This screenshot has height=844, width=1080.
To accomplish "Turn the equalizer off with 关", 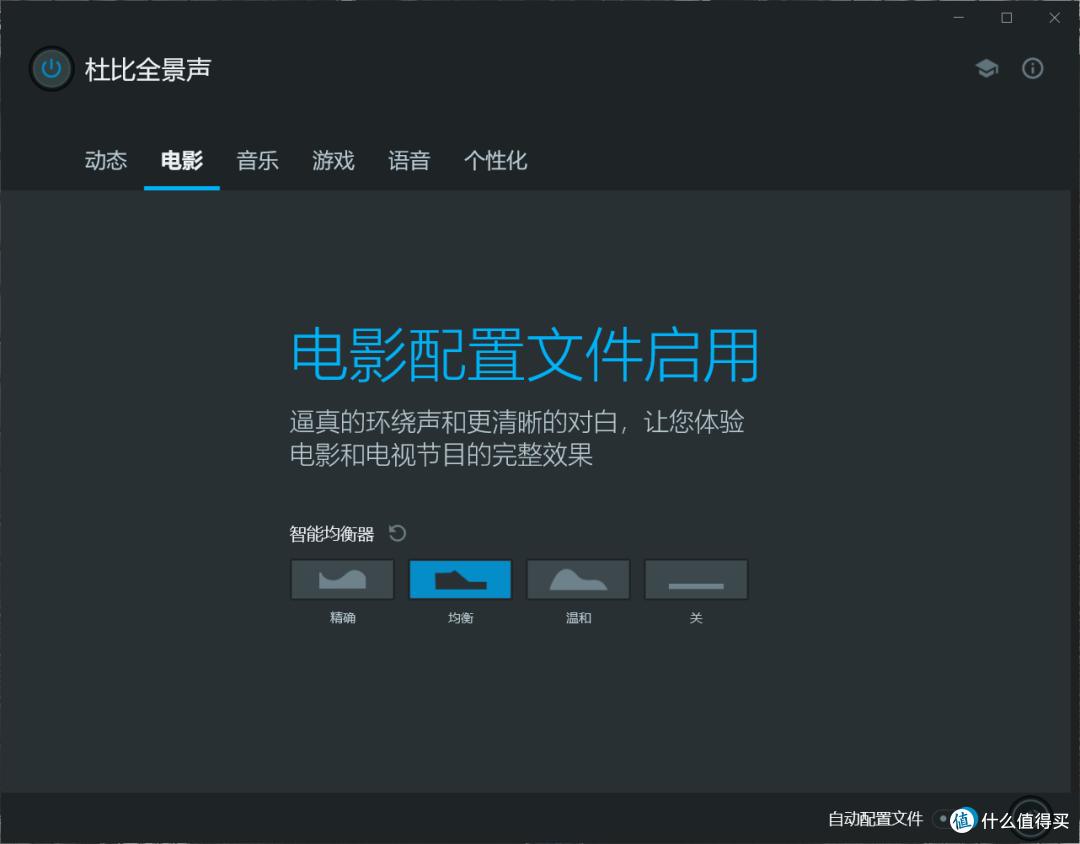I will [x=696, y=579].
